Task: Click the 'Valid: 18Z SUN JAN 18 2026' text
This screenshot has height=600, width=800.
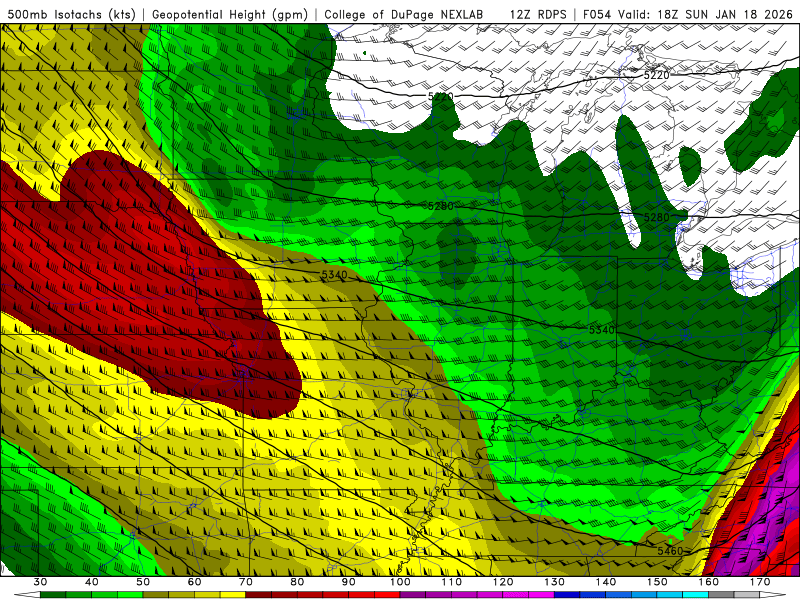Action: click(705, 14)
